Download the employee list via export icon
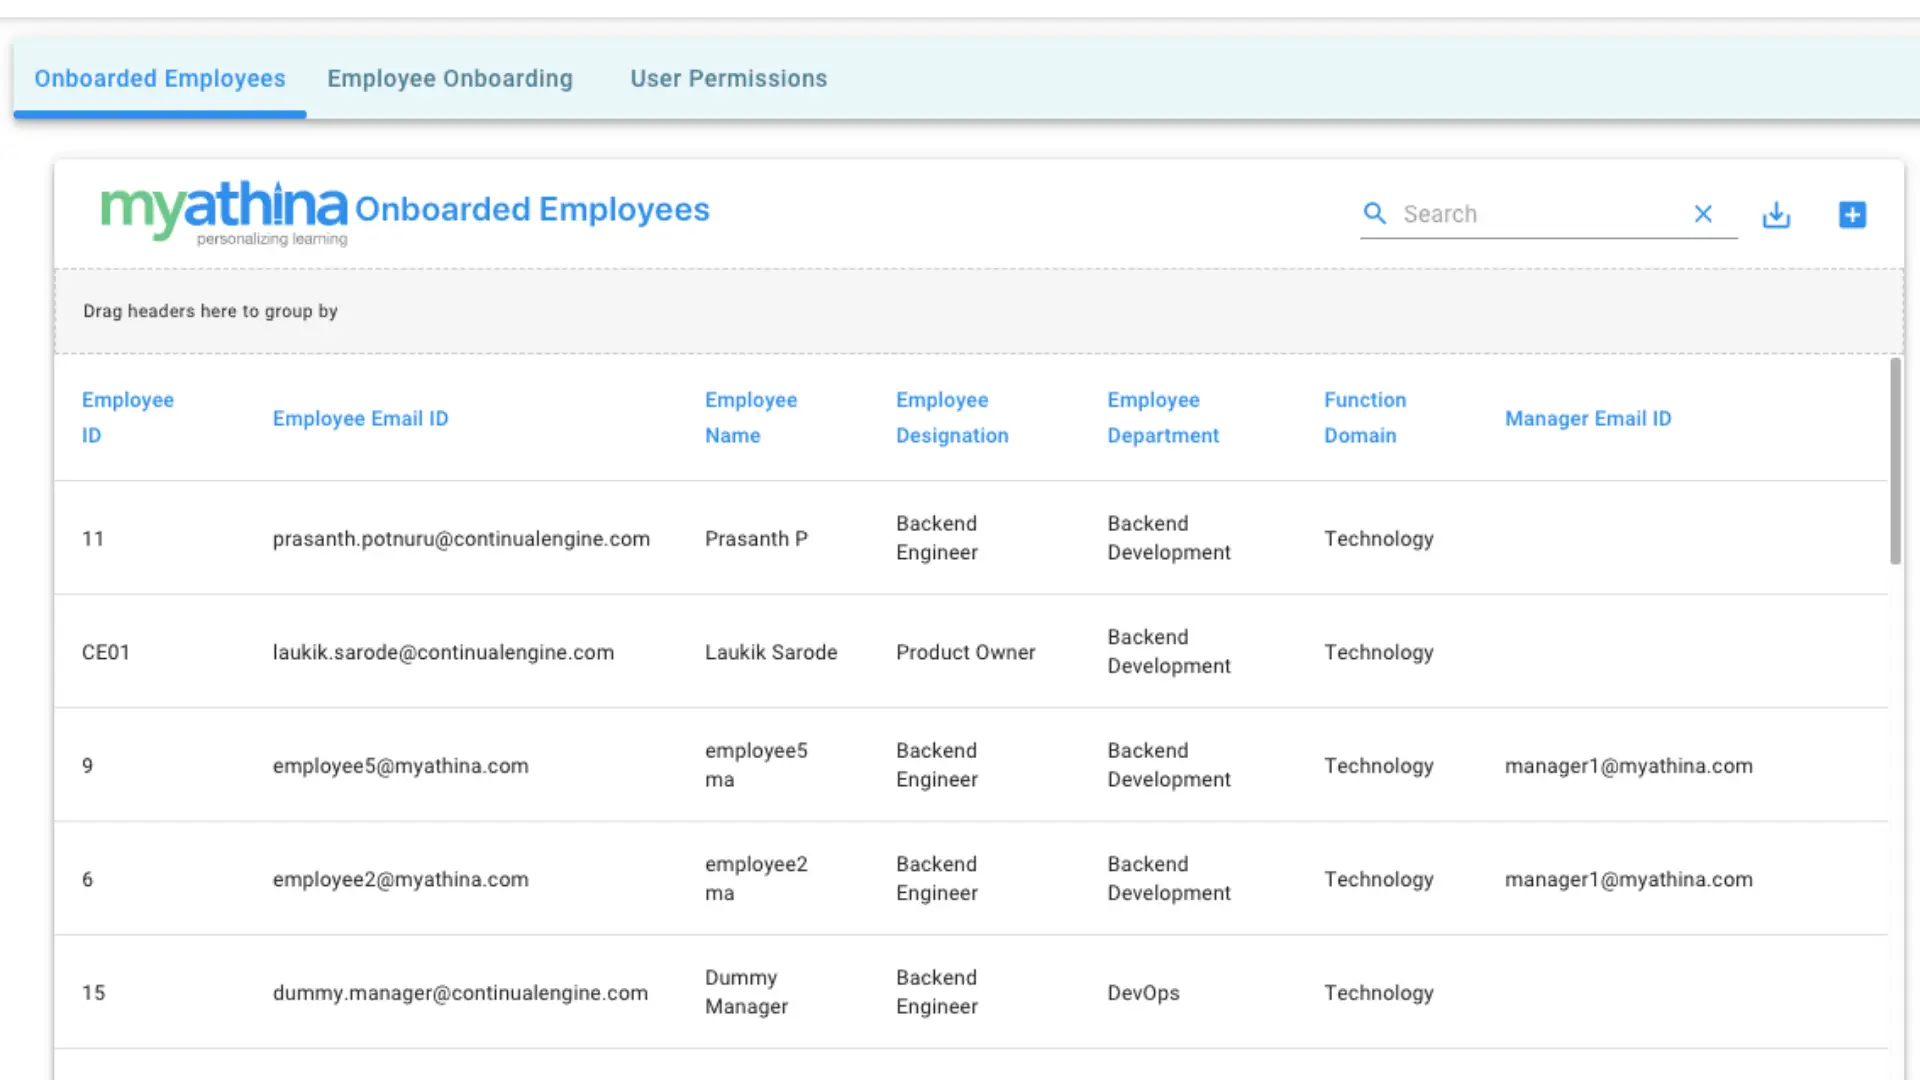This screenshot has height=1080, width=1920. [1776, 215]
